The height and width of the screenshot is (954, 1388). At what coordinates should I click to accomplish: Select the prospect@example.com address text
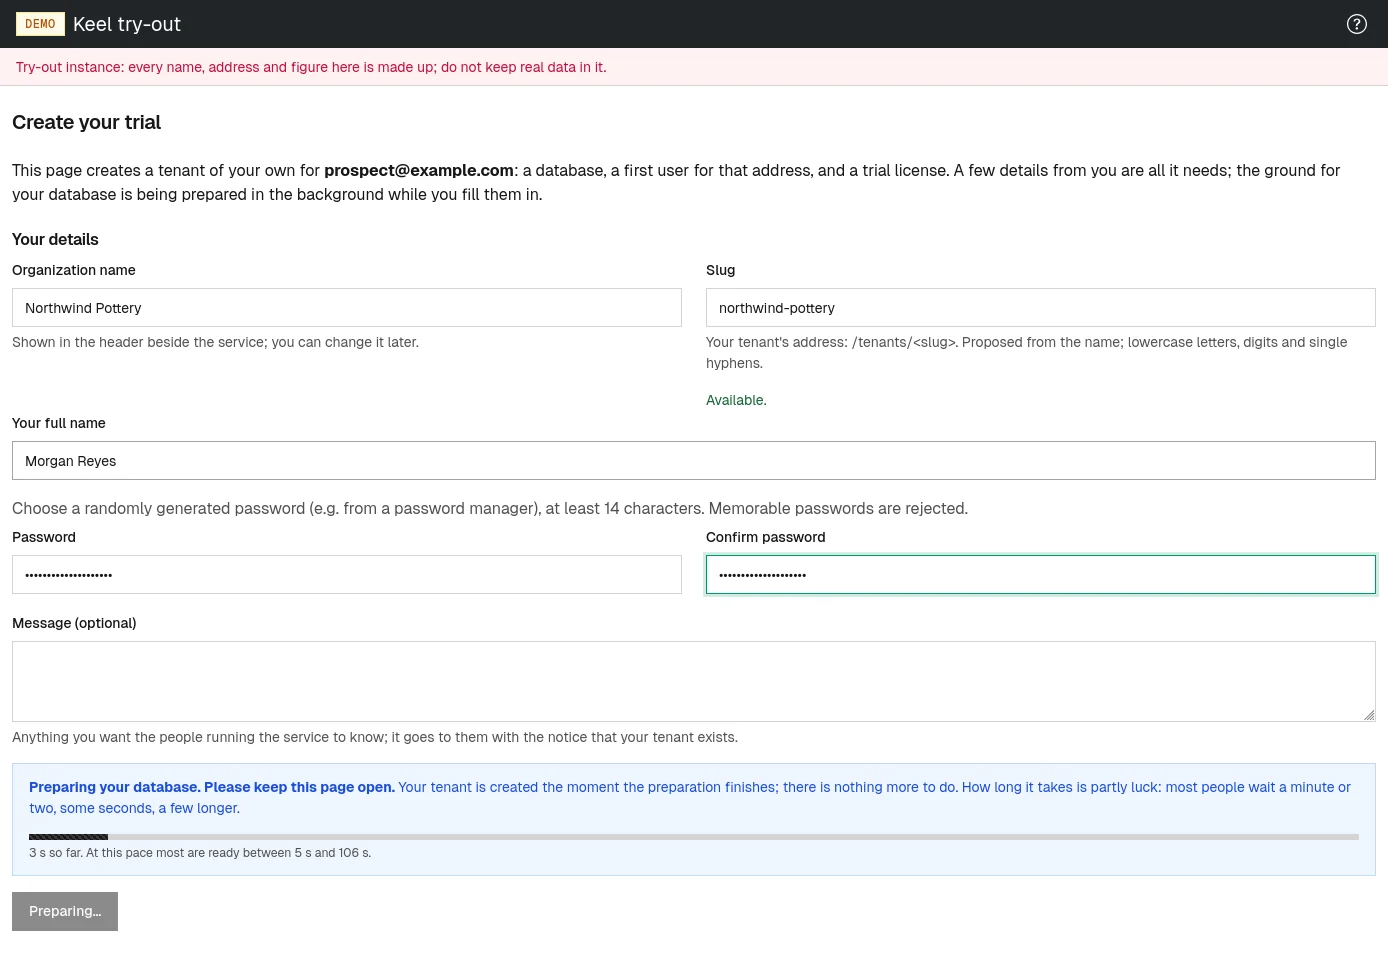click(419, 170)
